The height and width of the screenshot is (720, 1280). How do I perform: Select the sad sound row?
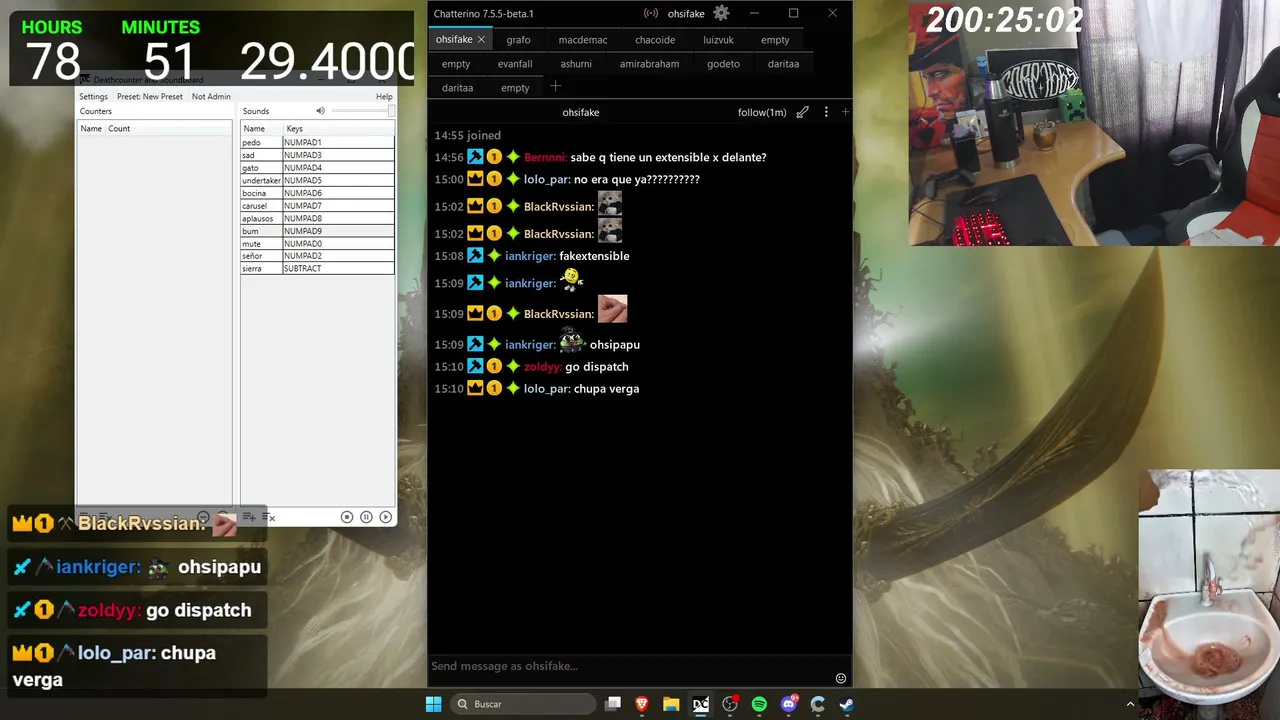(x=317, y=155)
